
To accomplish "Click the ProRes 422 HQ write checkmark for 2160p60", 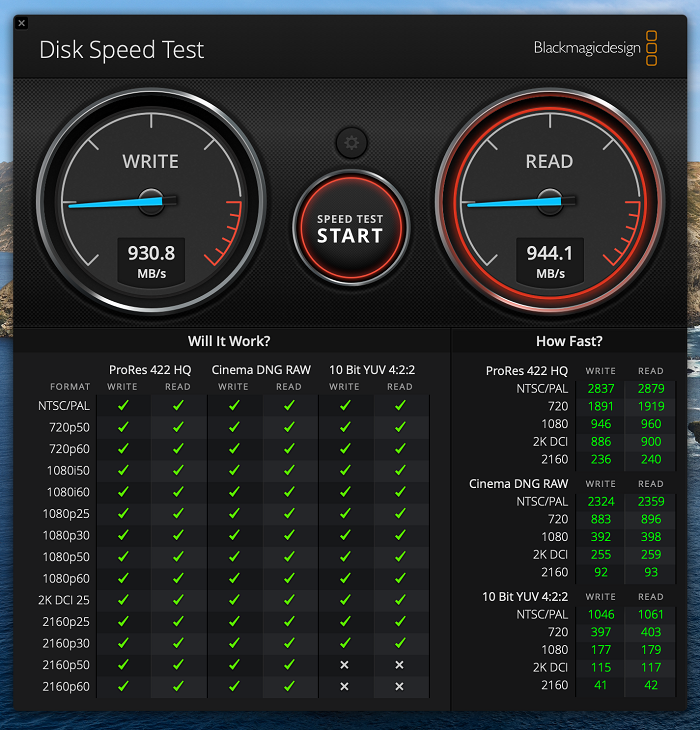I will 123,686.
